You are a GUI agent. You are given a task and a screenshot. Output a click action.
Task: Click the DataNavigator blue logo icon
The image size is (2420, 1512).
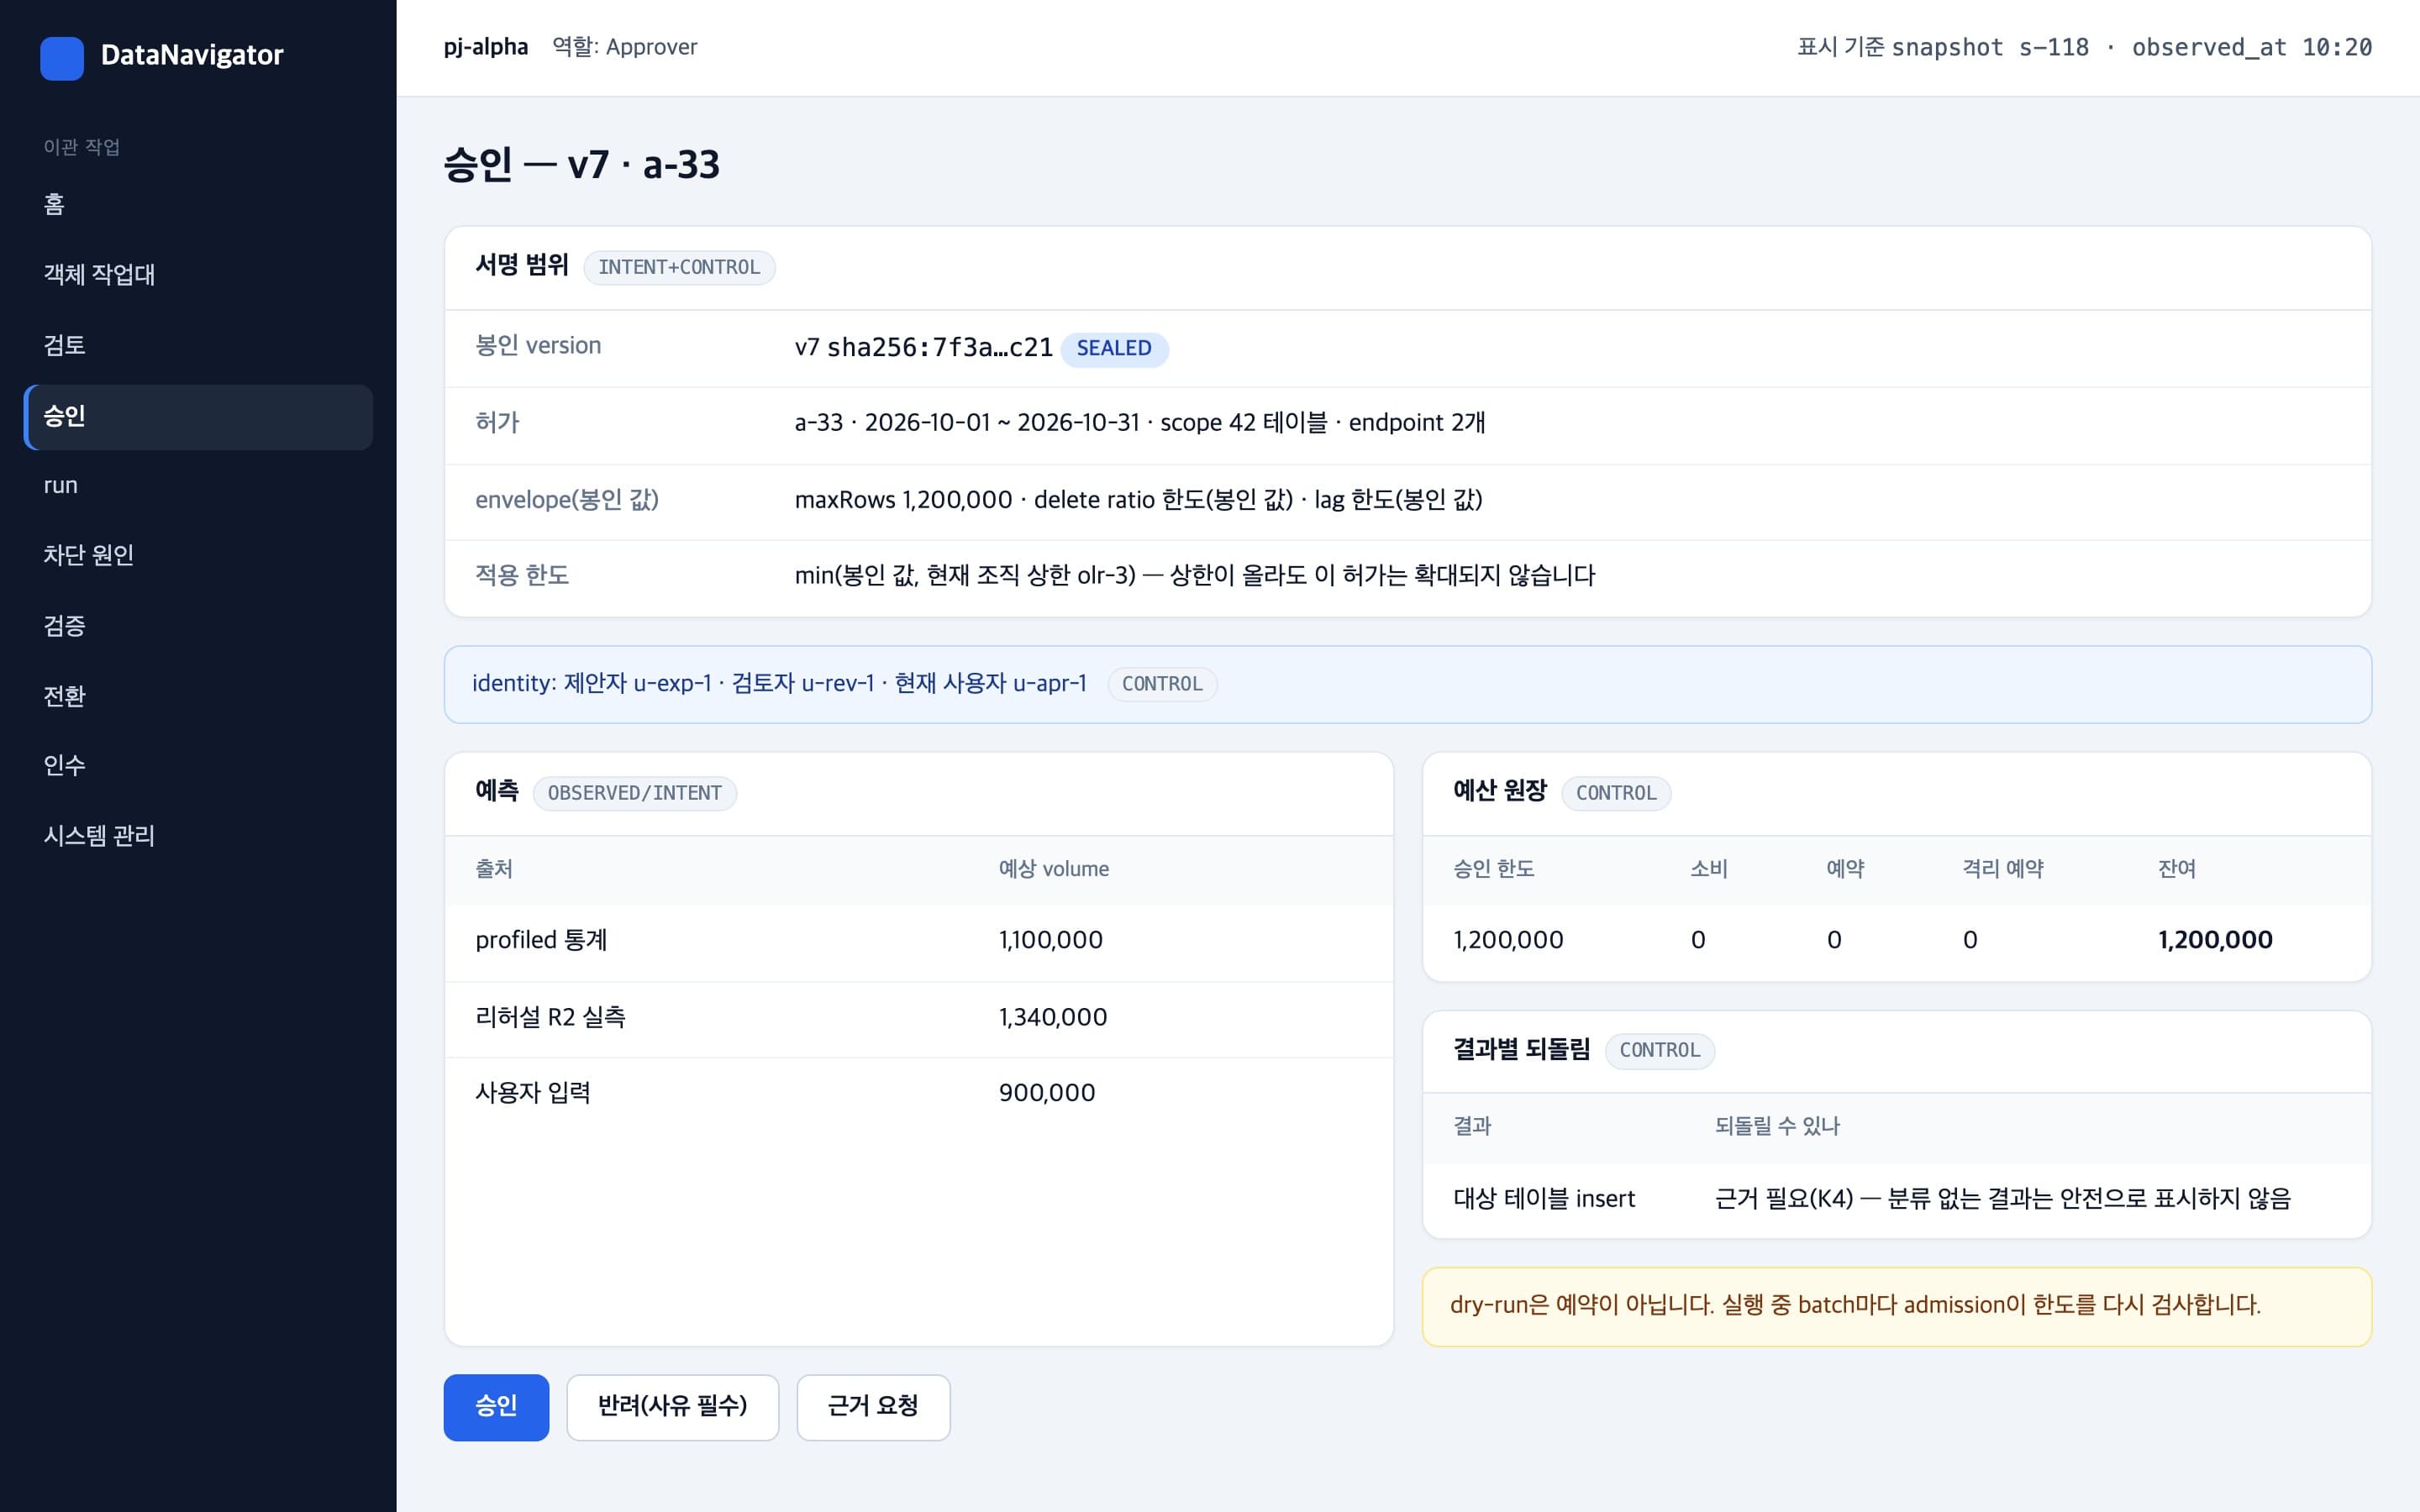(x=62, y=58)
